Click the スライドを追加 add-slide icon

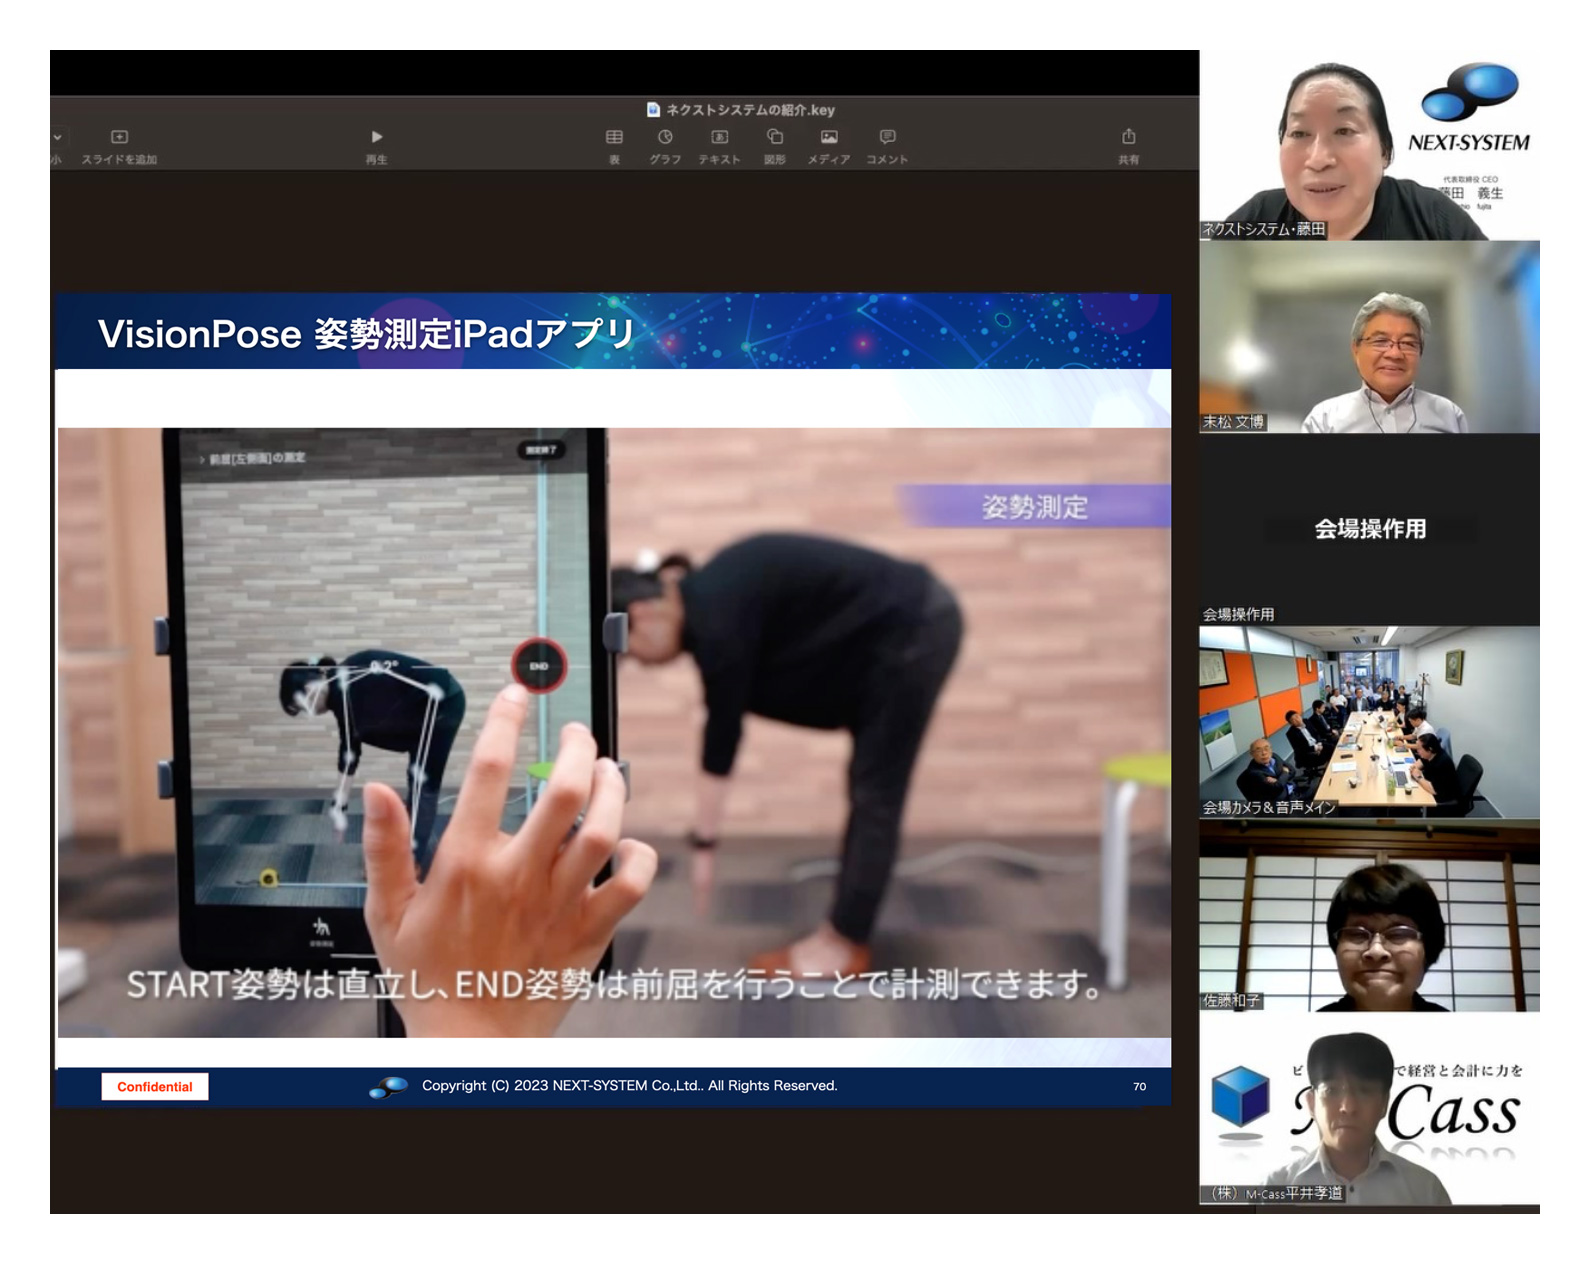119,137
